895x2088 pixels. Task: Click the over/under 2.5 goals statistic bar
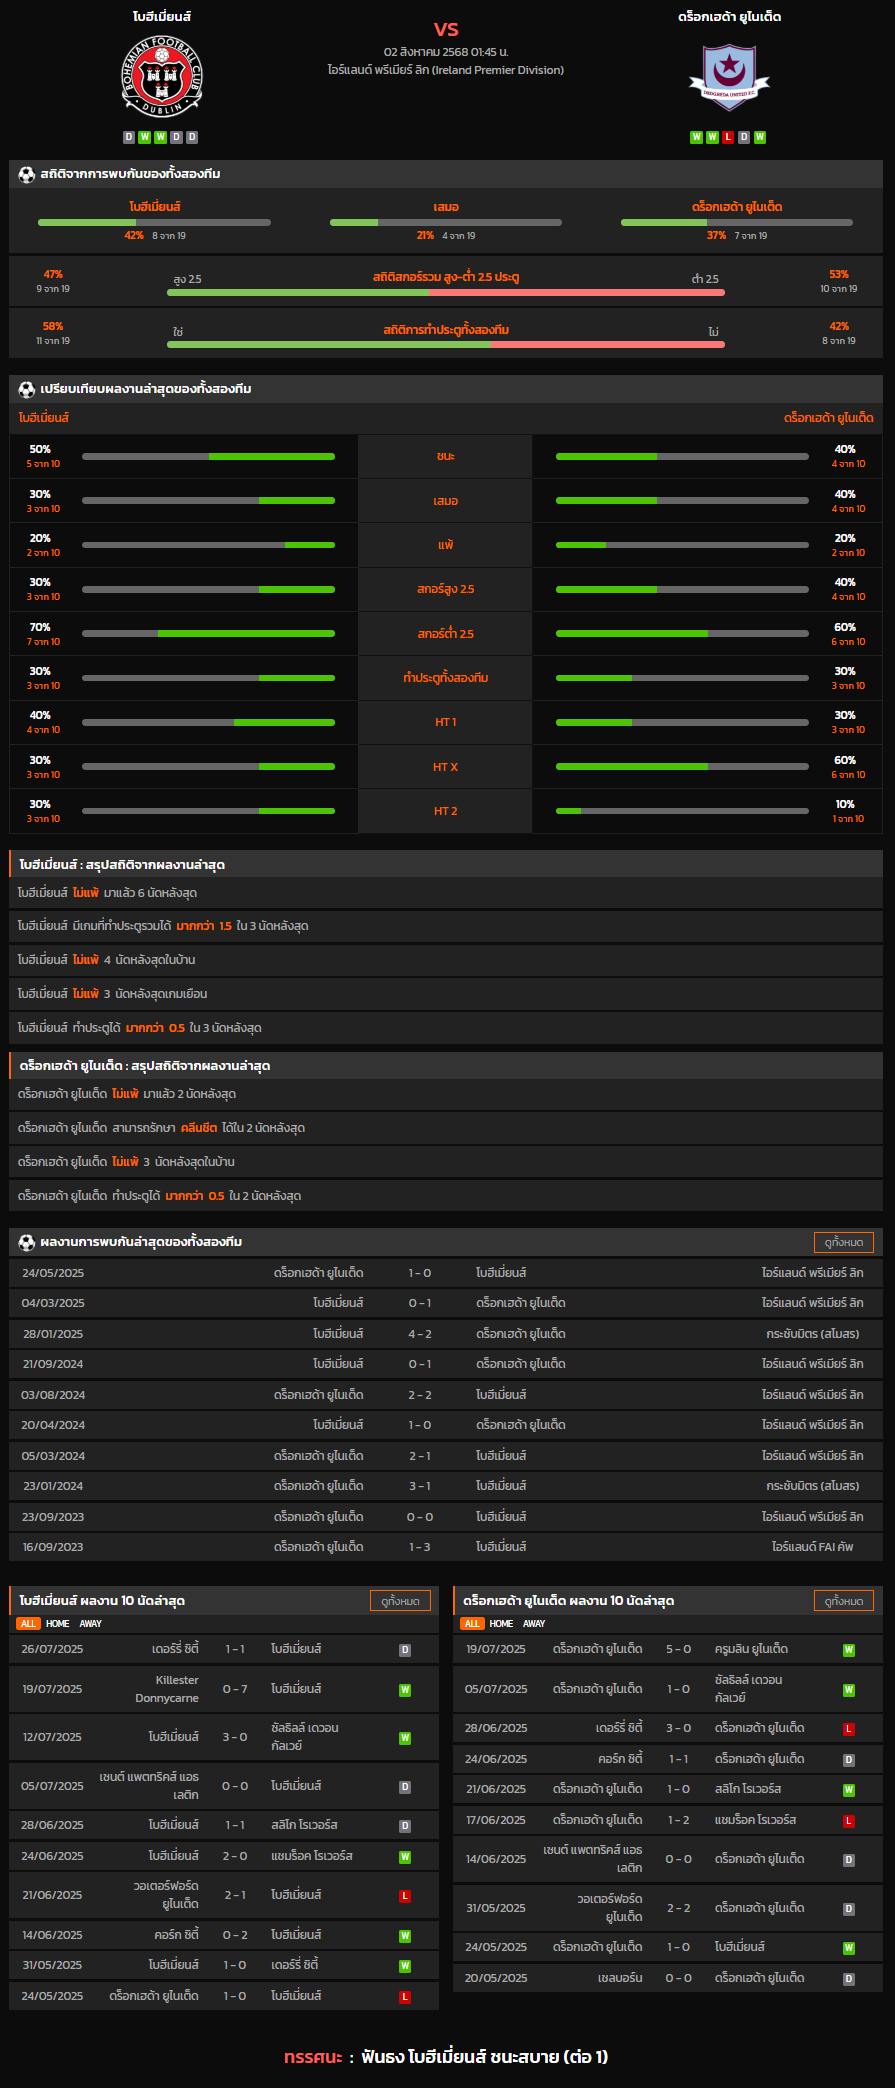coord(446,292)
